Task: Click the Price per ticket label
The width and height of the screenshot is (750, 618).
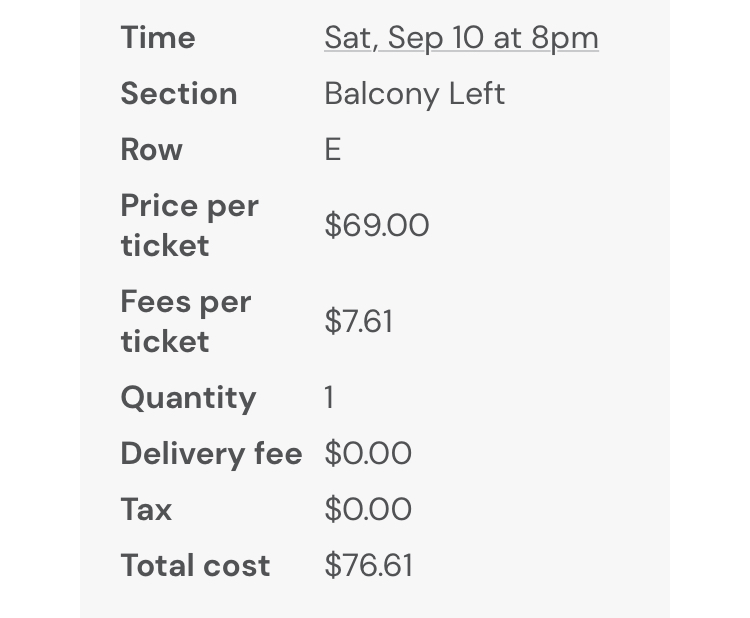Action: (189, 226)
